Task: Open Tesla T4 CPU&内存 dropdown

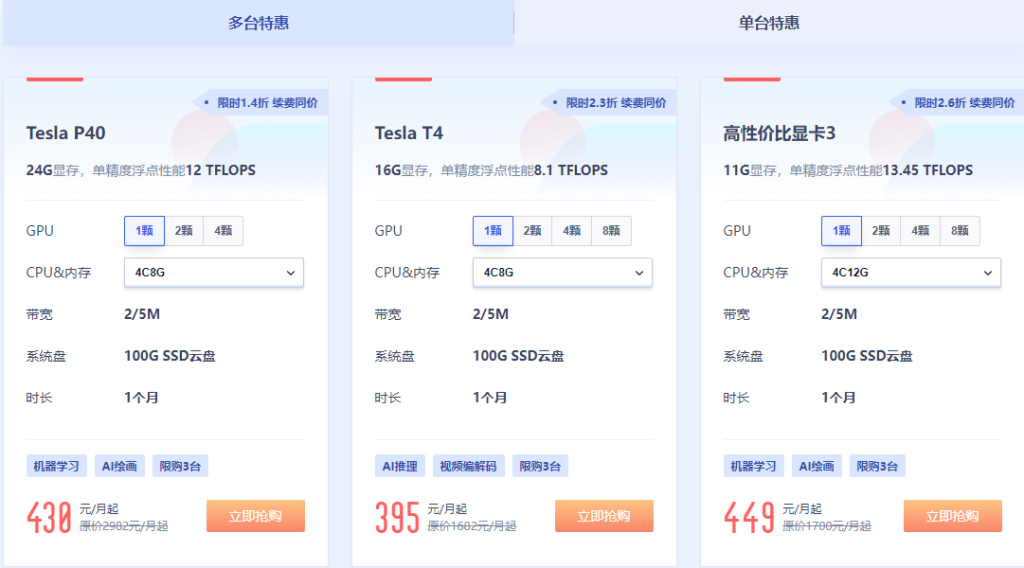Action: pos(562,272)
